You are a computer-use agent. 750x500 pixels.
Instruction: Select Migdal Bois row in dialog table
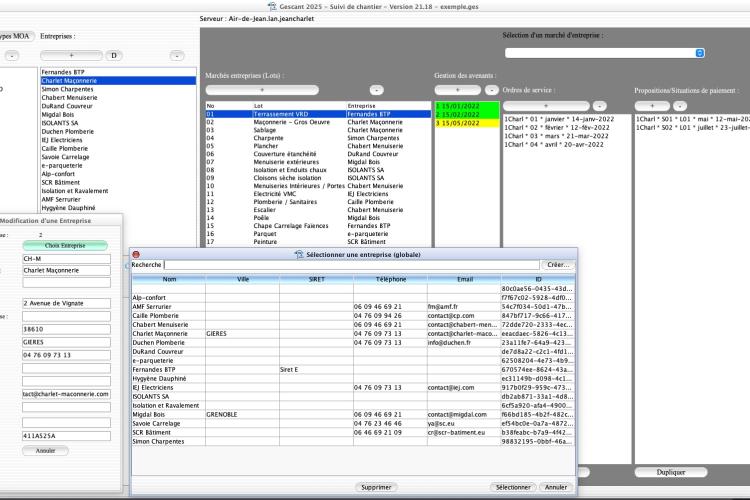pyautogui.click(x=353, y=414)
